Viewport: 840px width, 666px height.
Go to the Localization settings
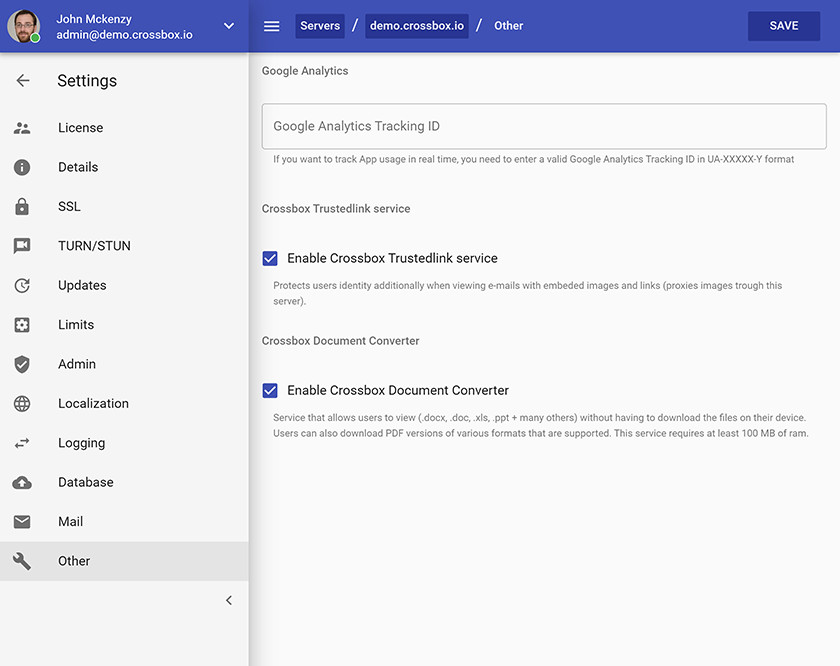pyautogui.click(x=124, y=403)
